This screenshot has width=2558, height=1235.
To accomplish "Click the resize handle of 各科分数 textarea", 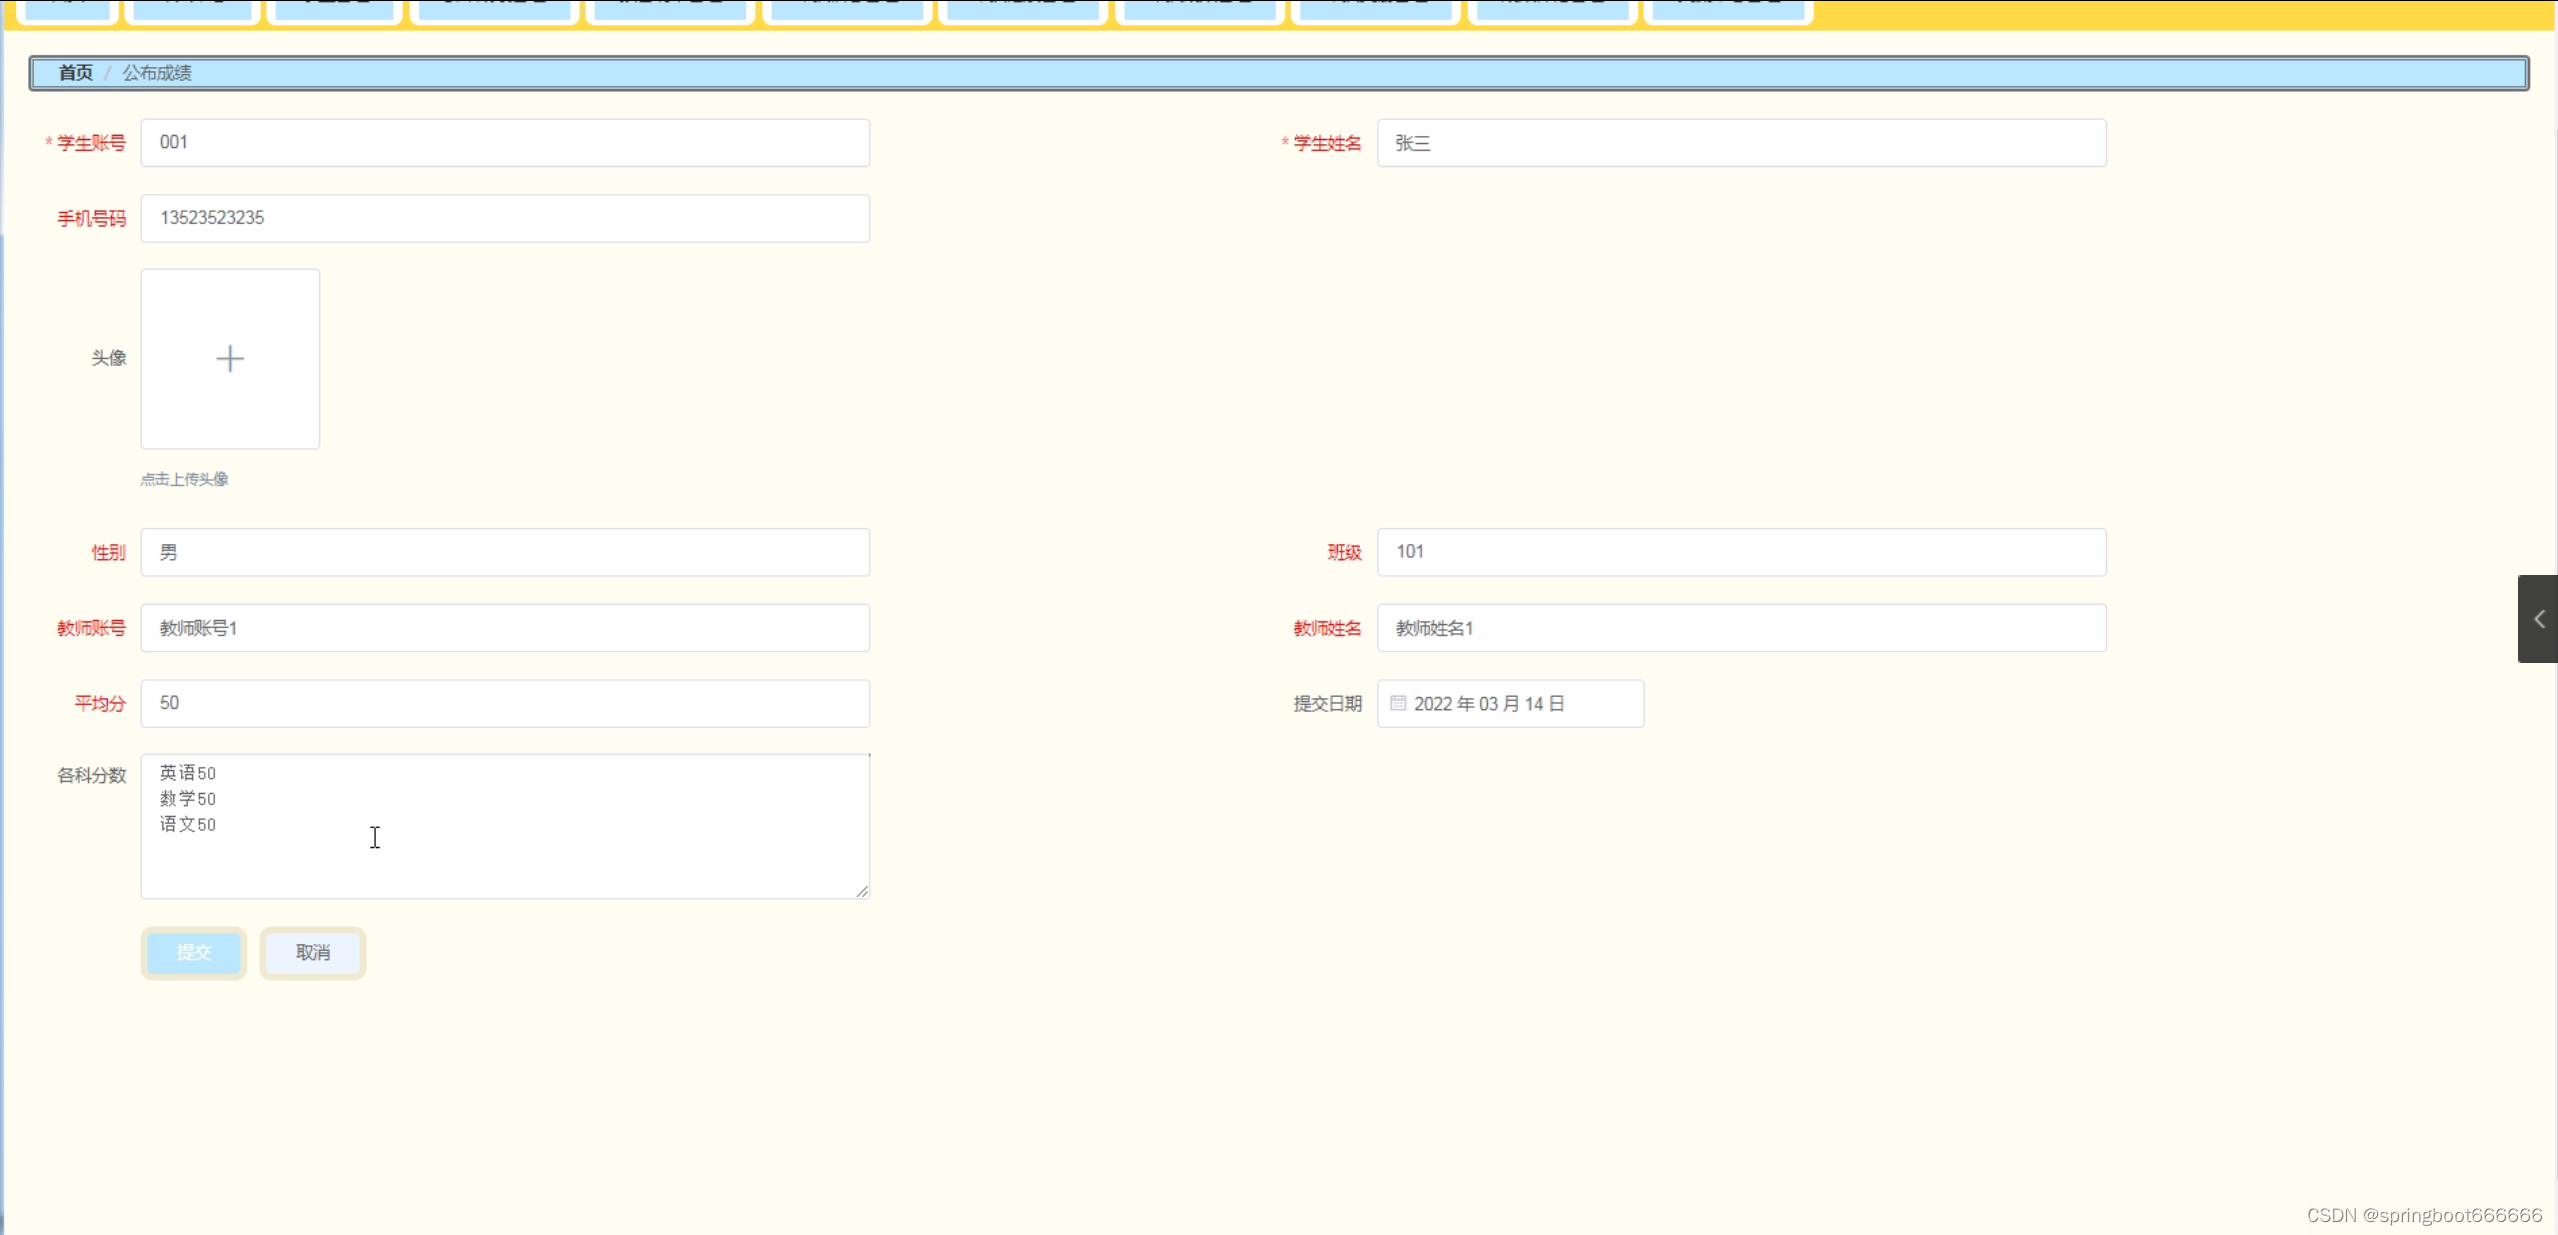I will (x=862, y=890).
